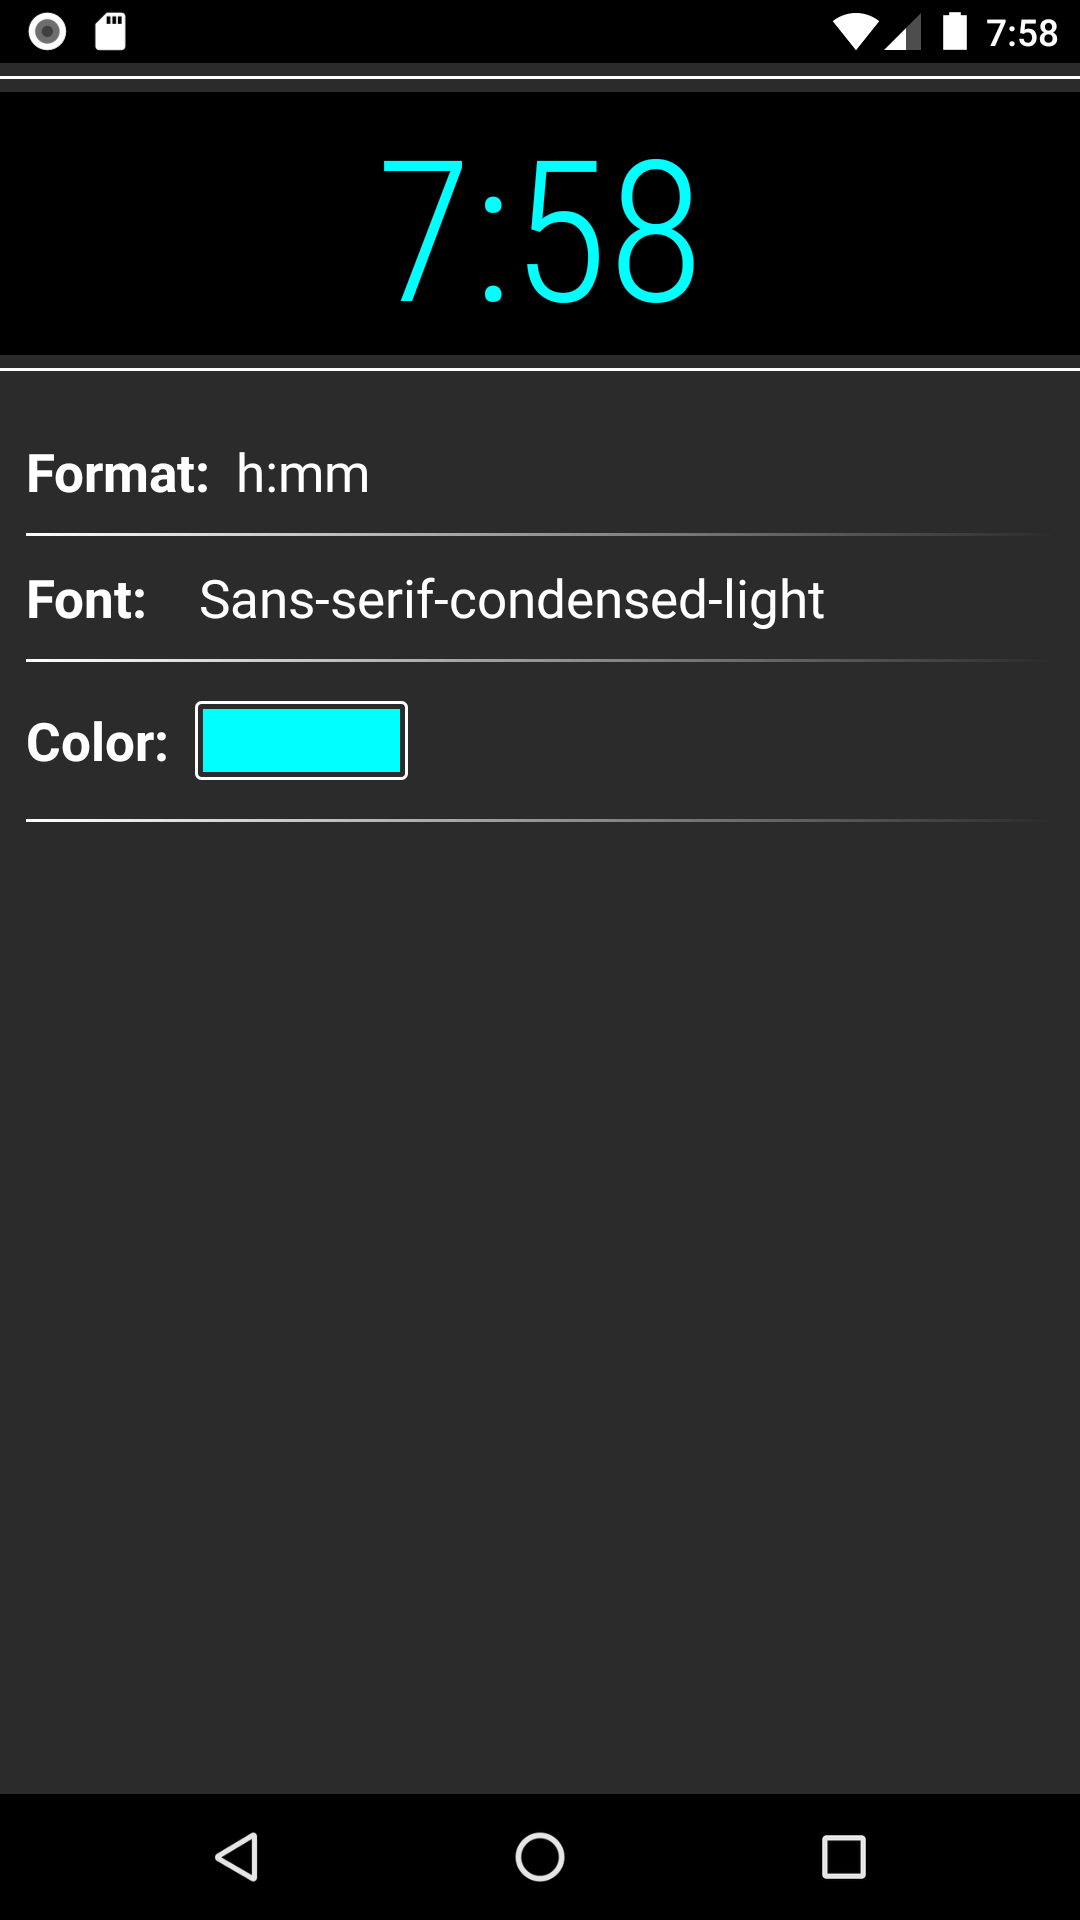The image size is (1080, 1920).
Task: Tap the battery status icon
Action: click(x=955, y=32)
